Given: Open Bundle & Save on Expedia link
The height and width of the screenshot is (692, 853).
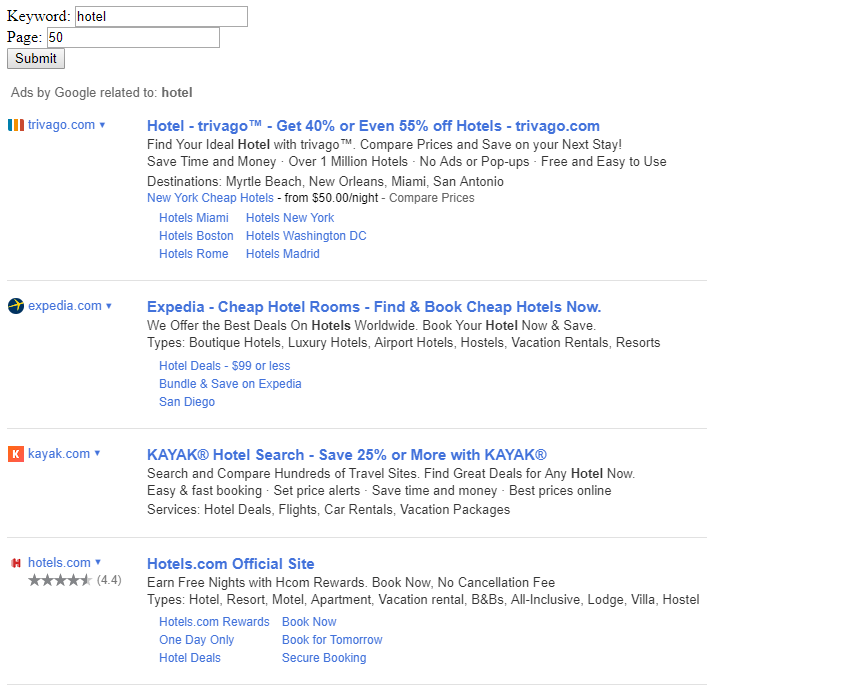Looking at the screenshot, I should pos(230,384).
